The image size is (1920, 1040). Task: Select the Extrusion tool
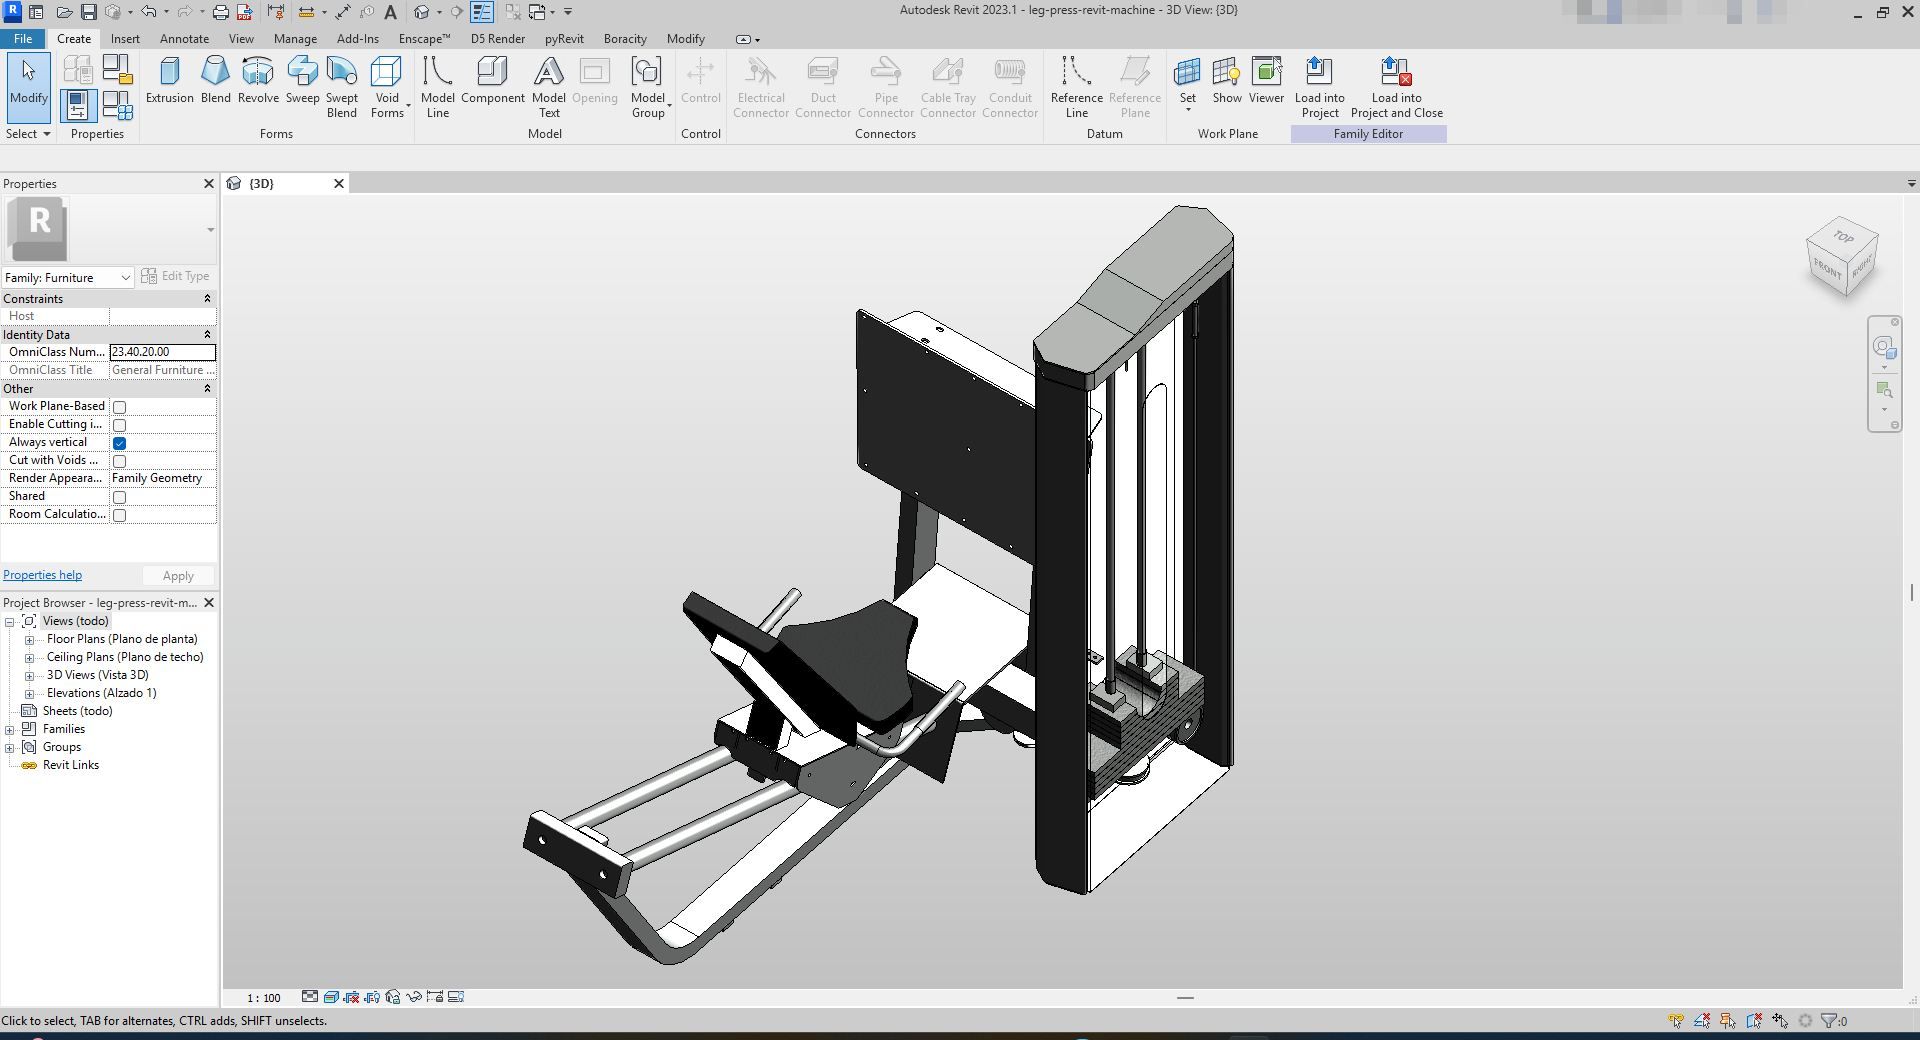click(169, 80)
